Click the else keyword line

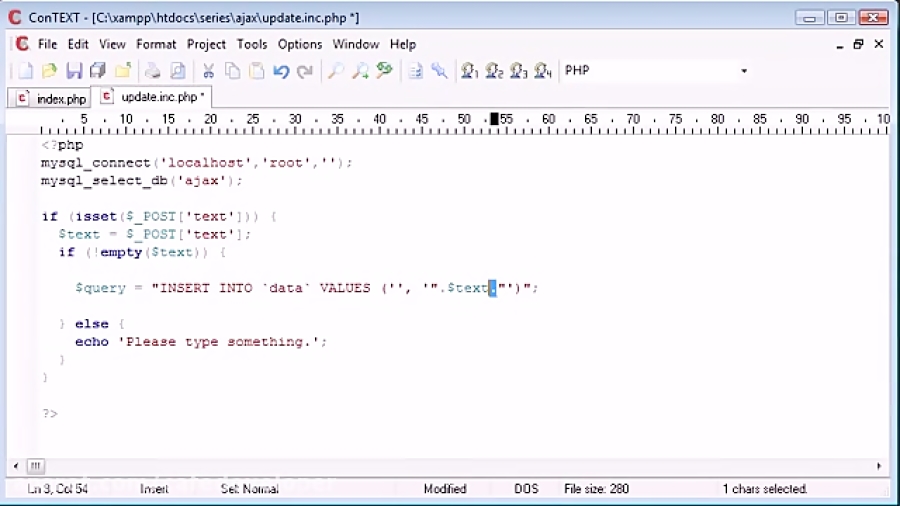(92, 324)
